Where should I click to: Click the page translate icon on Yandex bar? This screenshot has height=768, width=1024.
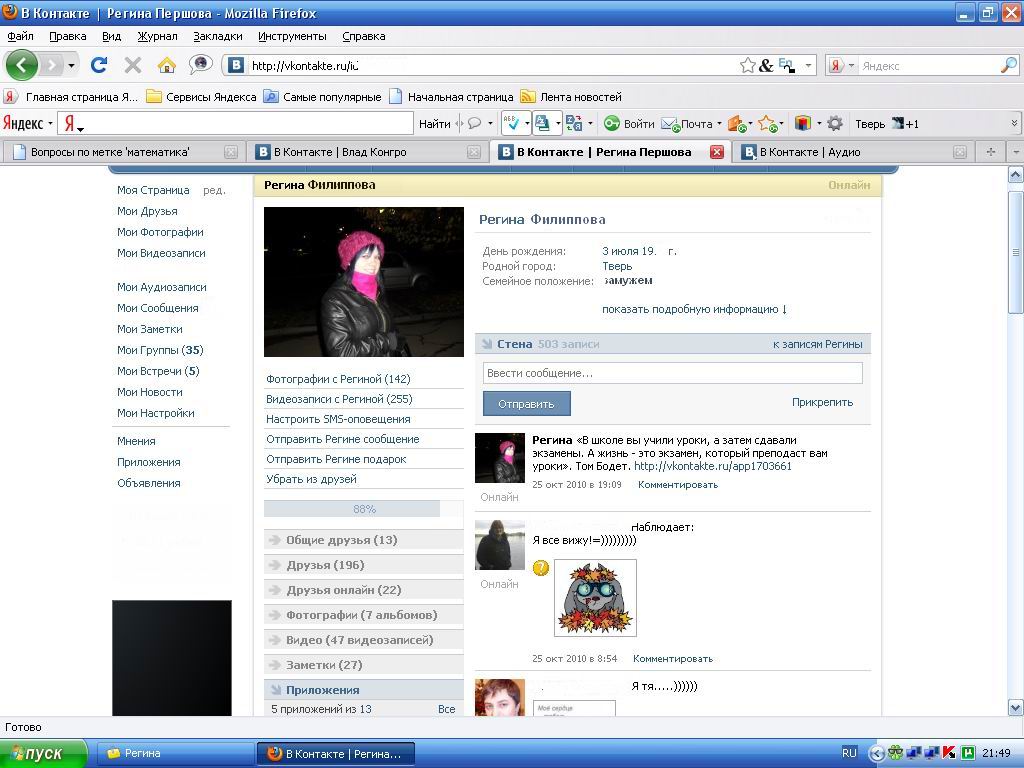pos(542,123)
